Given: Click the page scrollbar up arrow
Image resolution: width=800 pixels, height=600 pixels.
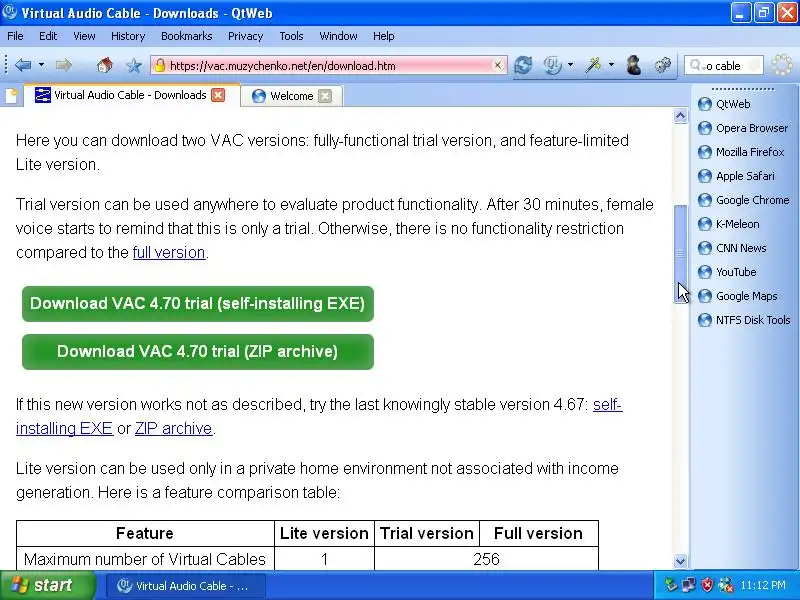Looking at the screenshot, I should (x=680, y=116).
